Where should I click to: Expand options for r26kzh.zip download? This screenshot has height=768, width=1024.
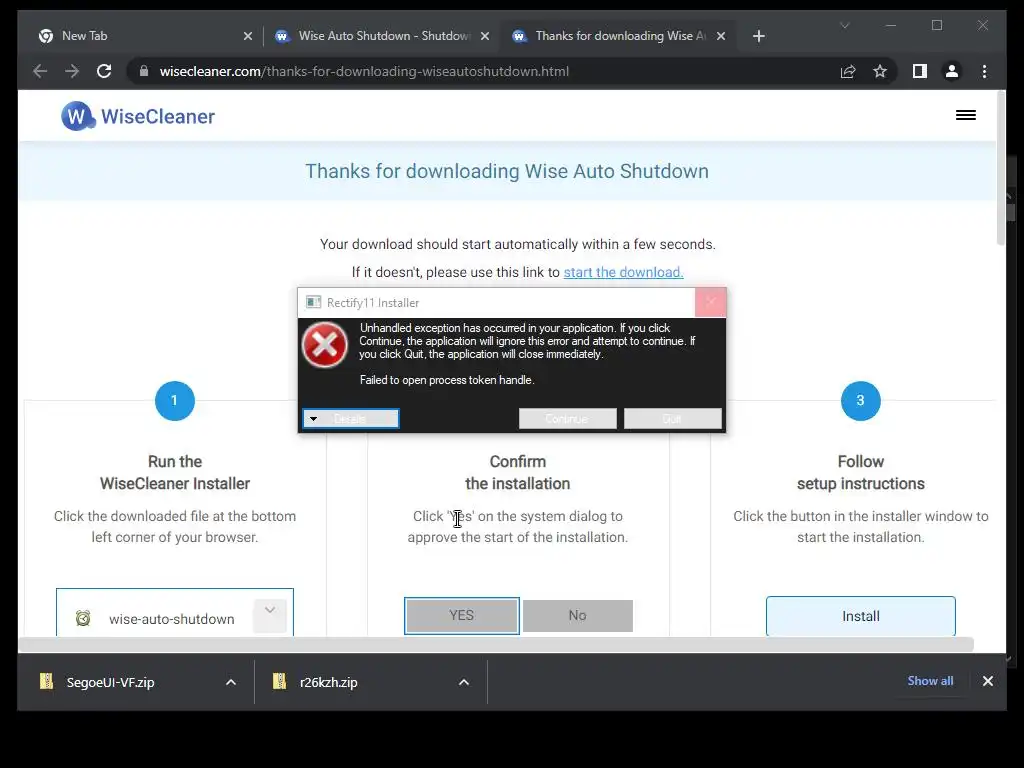[464, 682]
